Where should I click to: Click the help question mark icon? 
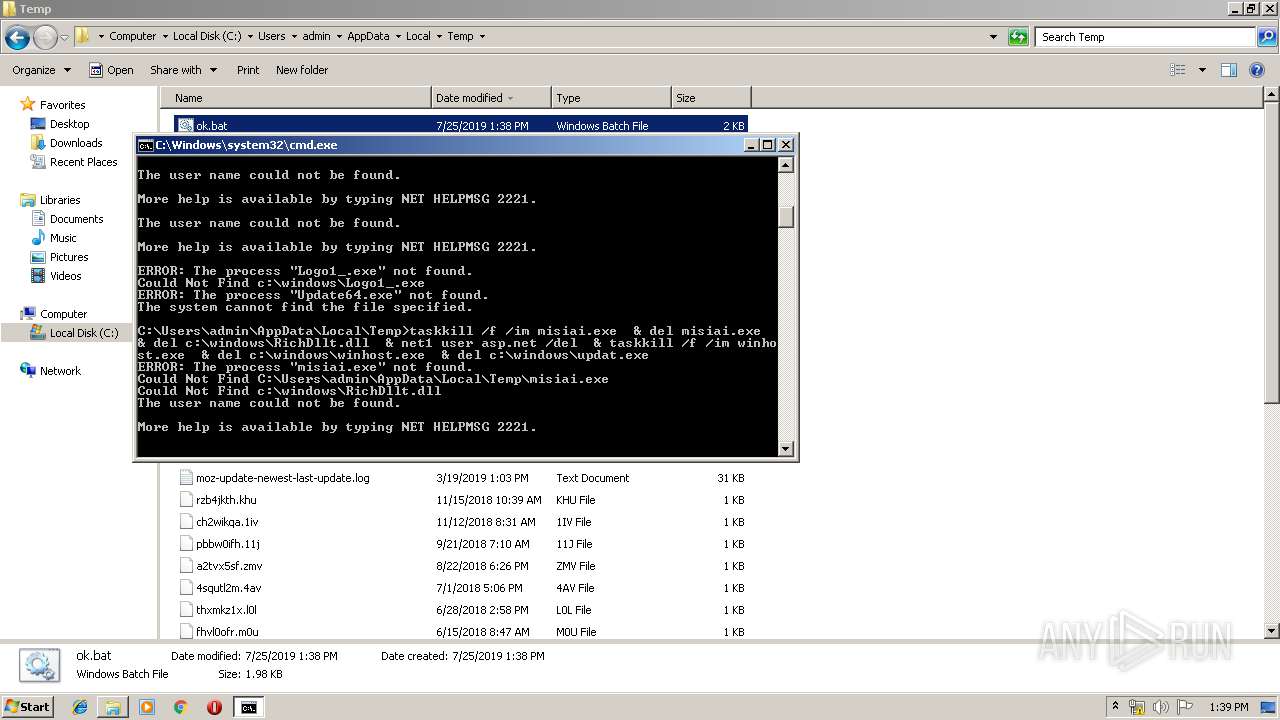point(1258,70)
